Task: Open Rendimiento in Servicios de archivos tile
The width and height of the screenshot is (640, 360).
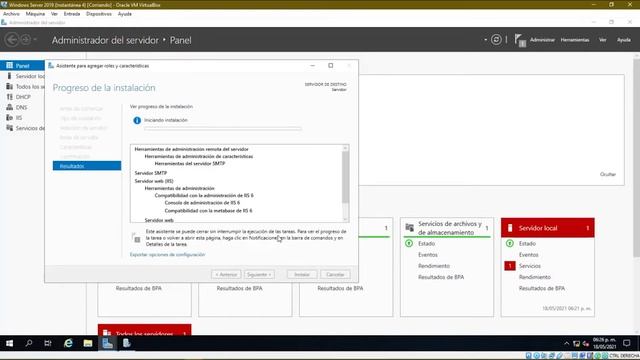Action: 434,266
